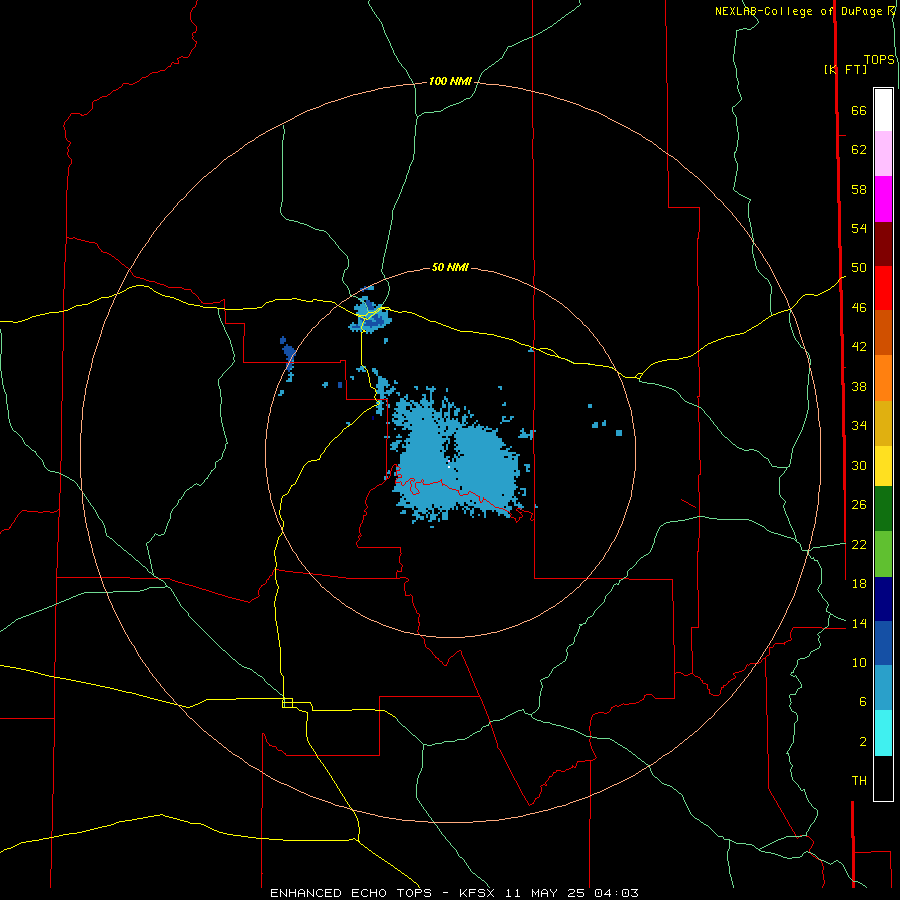Image resolution: width=900 pixels, height=900 pixels.
Task: Click the white radar site dot
Action: tap(449, 467)
